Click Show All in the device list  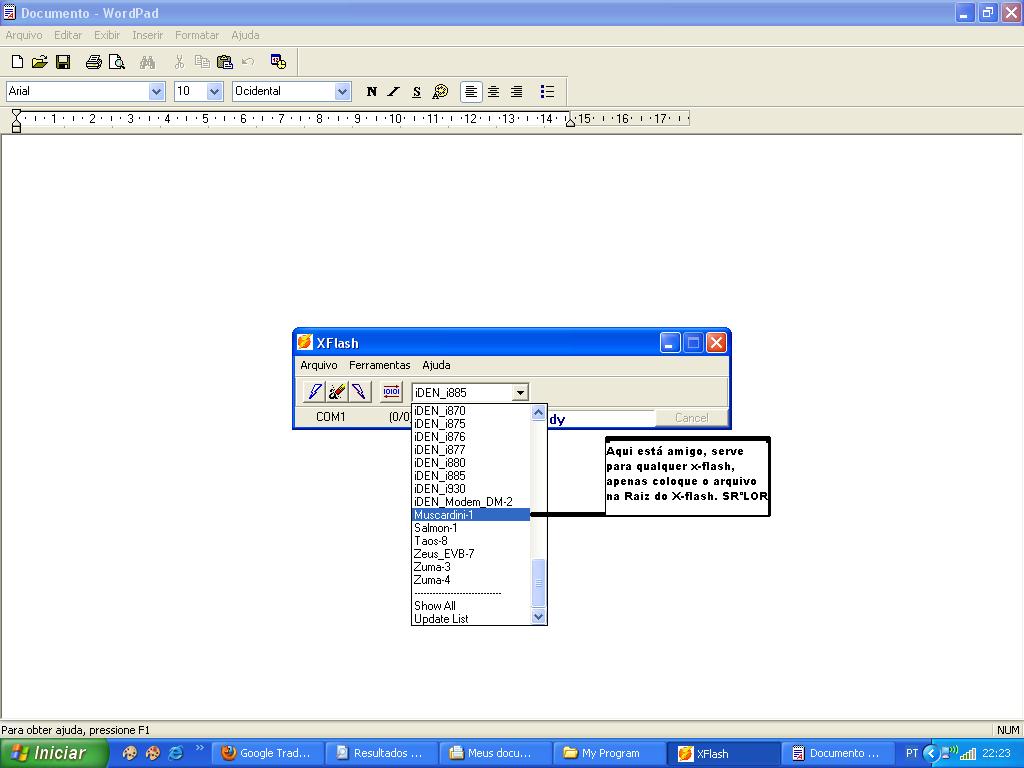click(471, 605)
